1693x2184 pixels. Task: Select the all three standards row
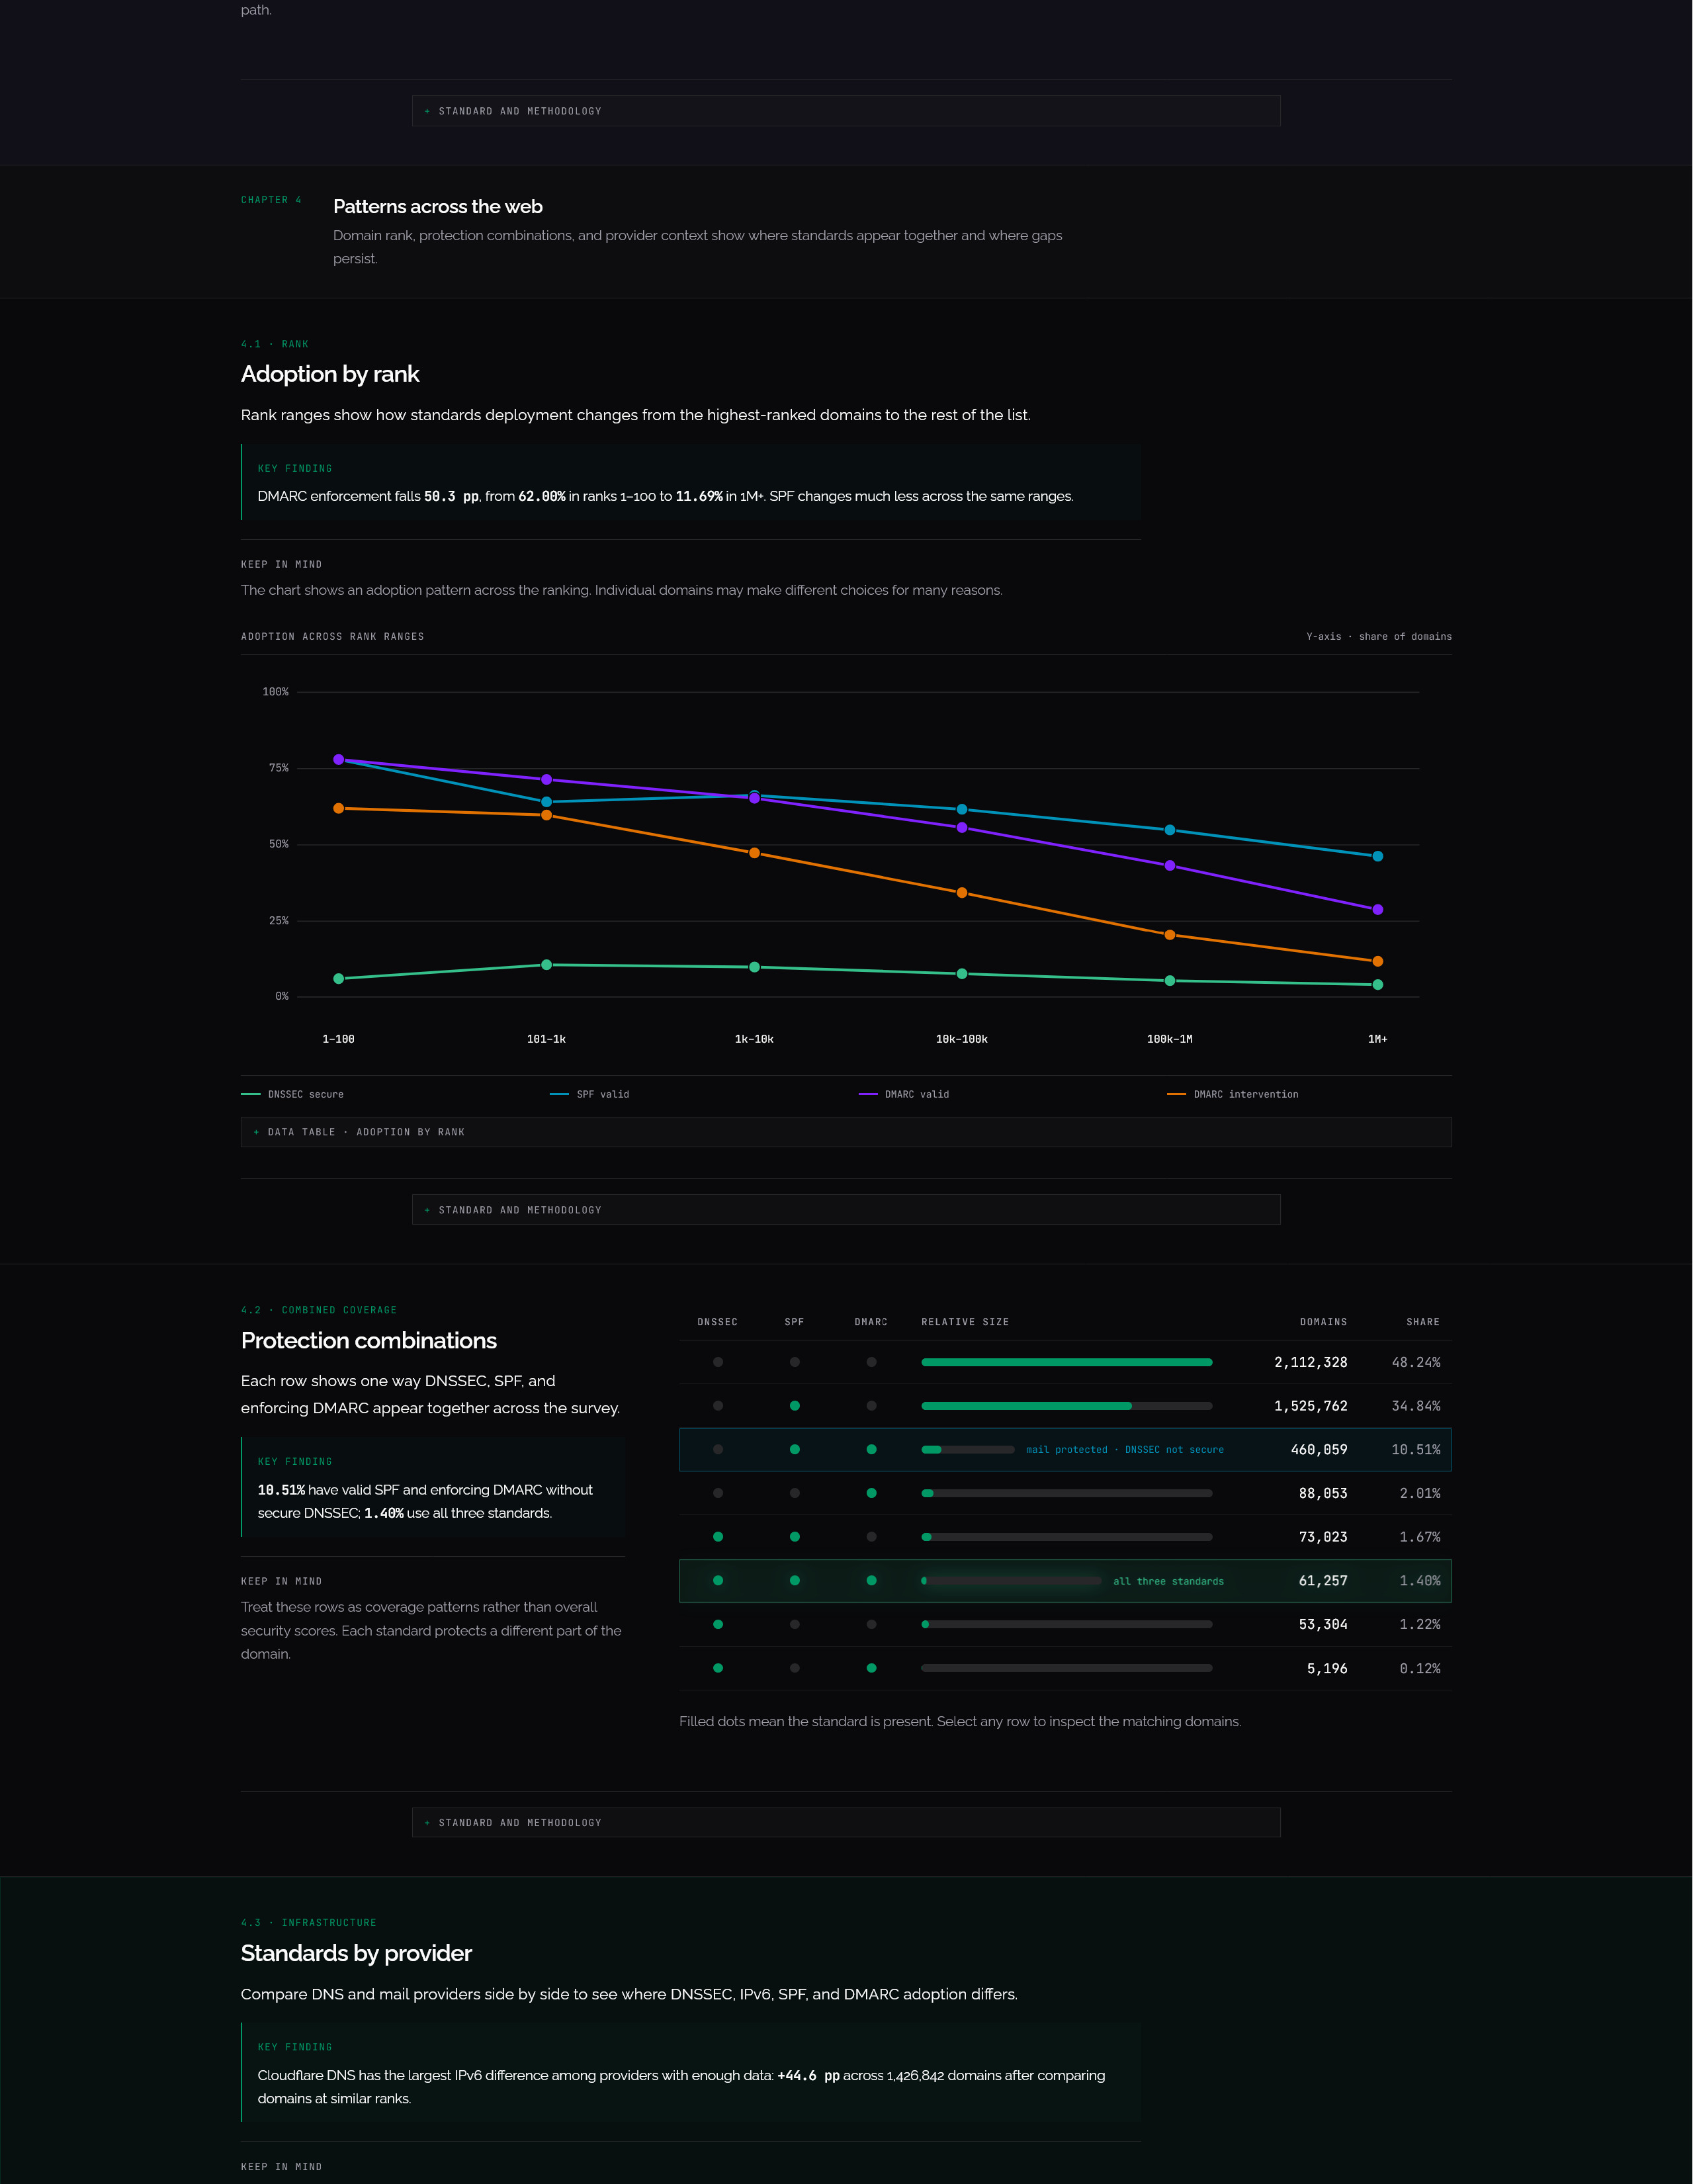point(1065,1581)
